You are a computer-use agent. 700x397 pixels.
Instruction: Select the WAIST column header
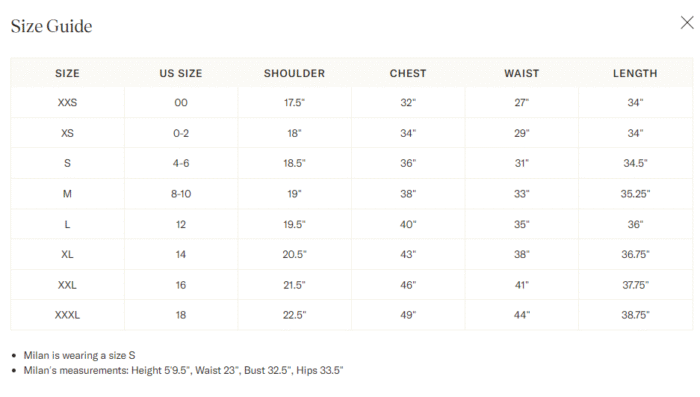click(x=521, y=73)
